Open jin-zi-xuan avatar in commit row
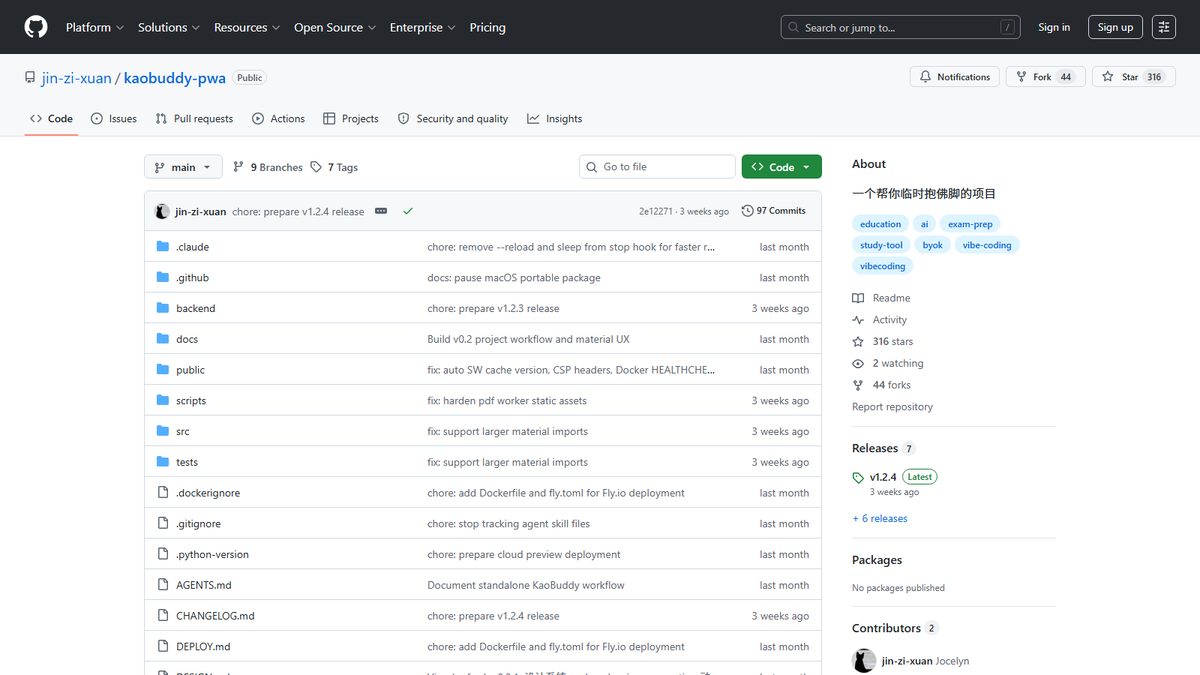 (x=162, y=211)
